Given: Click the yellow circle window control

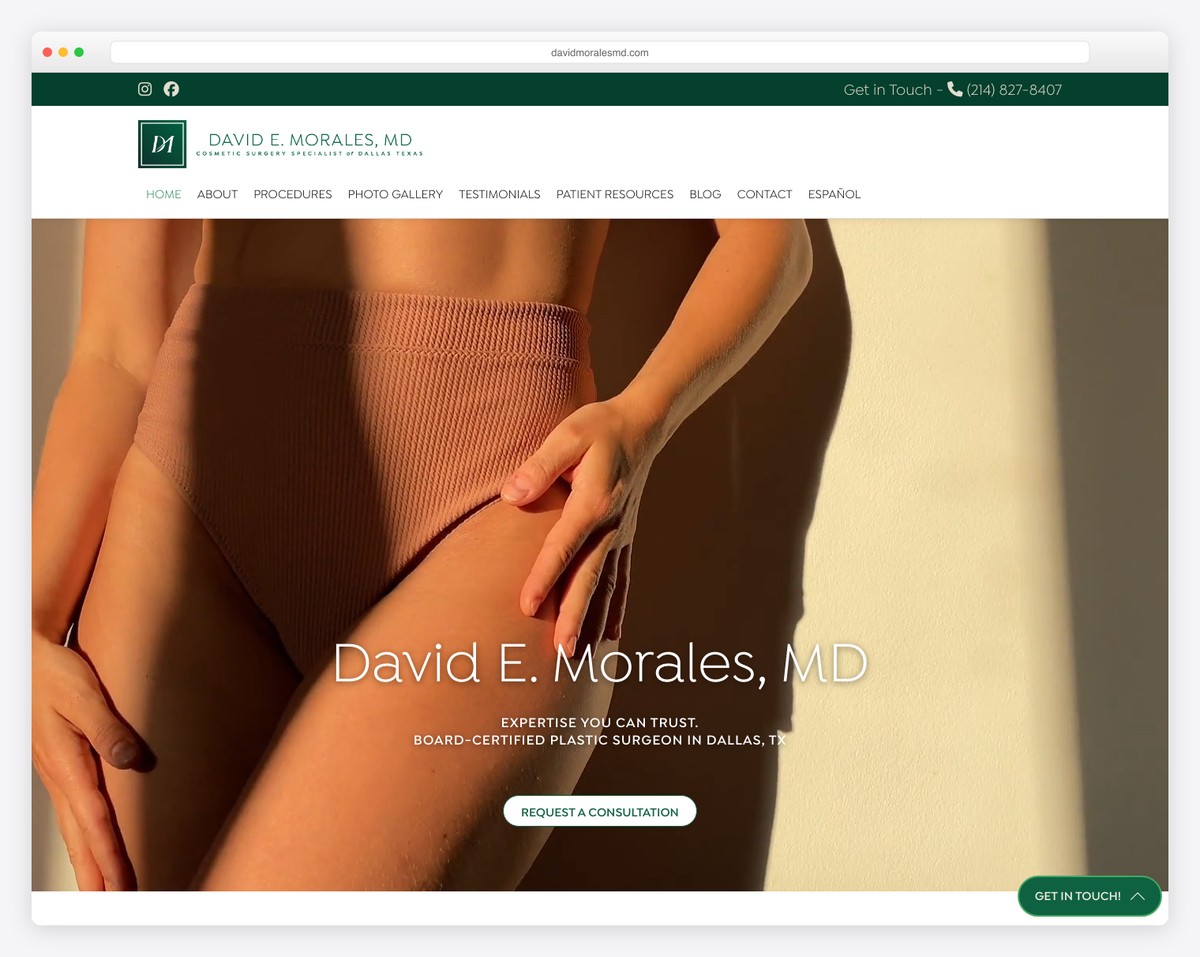Looking at the screenshot, I should [63, 51].
